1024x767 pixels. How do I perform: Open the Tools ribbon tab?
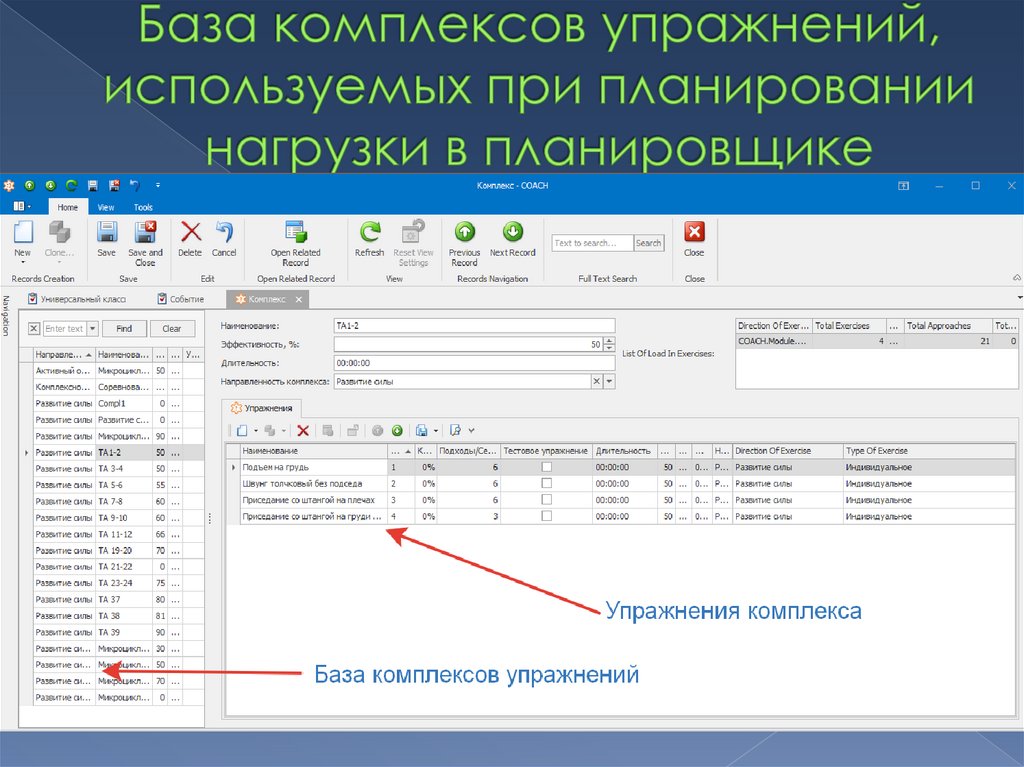click(x=143, y=207)
